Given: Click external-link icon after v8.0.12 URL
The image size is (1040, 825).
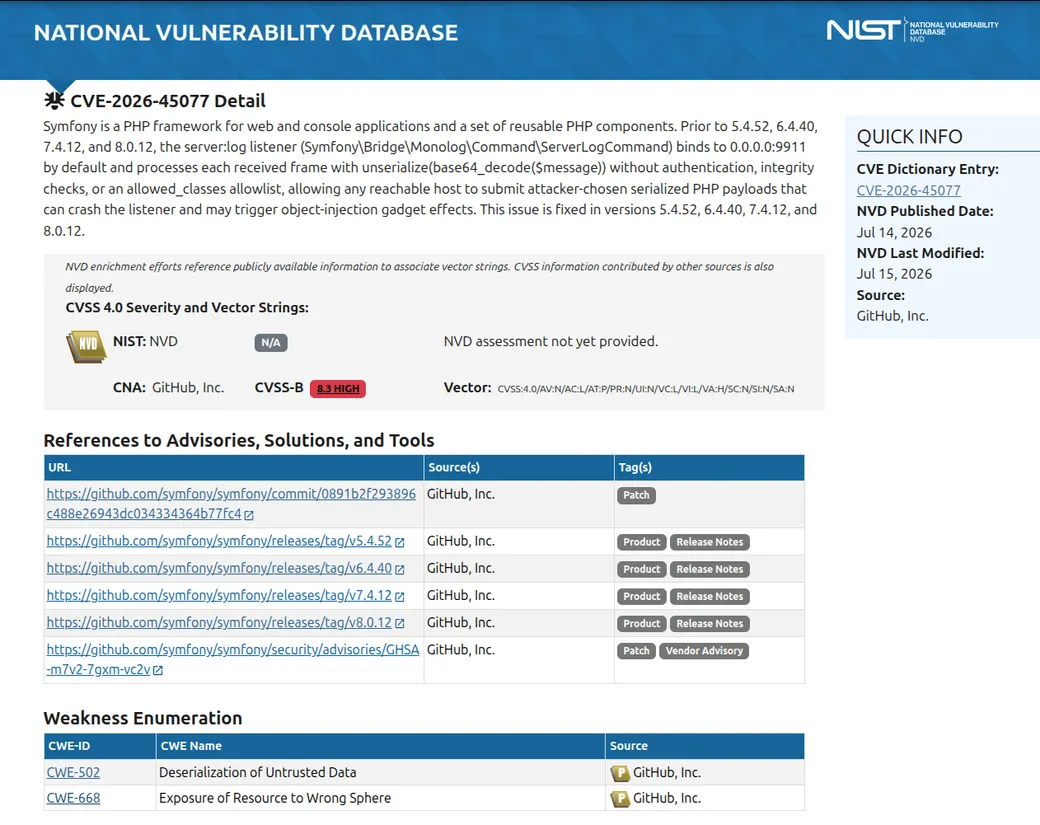Looking at the screenshot, I should (x=399, y=623).
